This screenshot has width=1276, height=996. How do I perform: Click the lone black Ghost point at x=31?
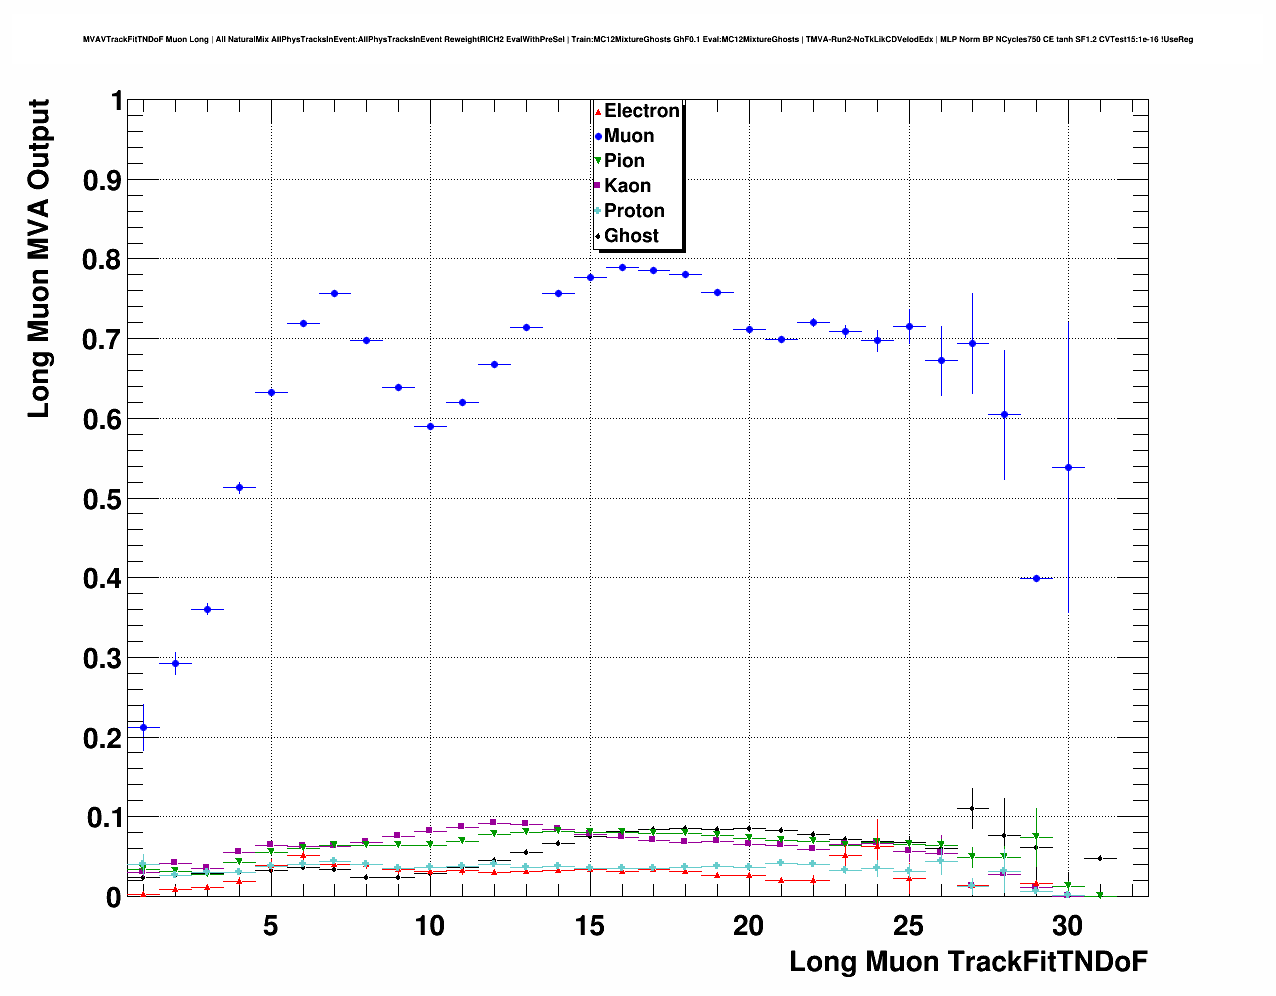[1100, 858]
